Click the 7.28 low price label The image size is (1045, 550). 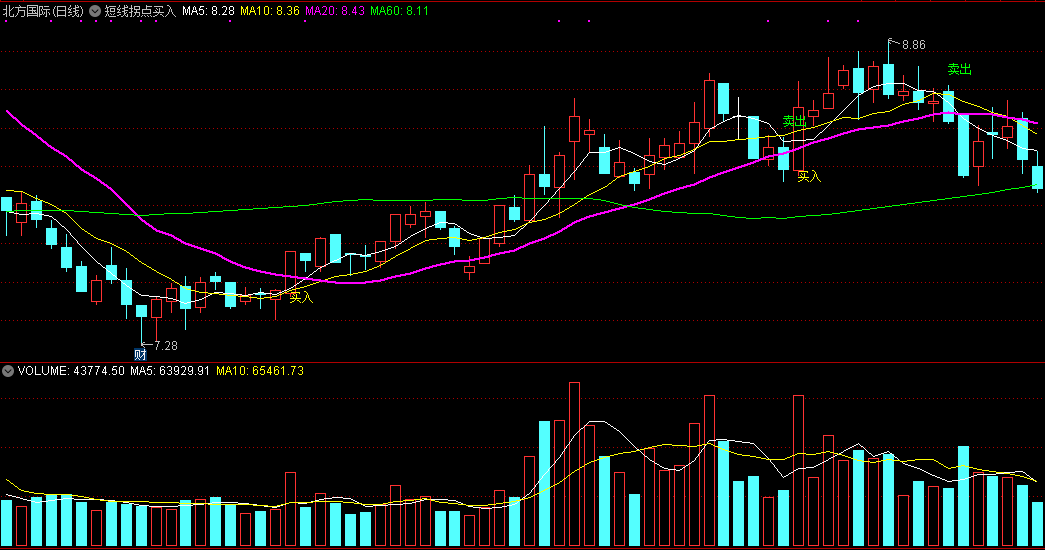click(166, 345)
